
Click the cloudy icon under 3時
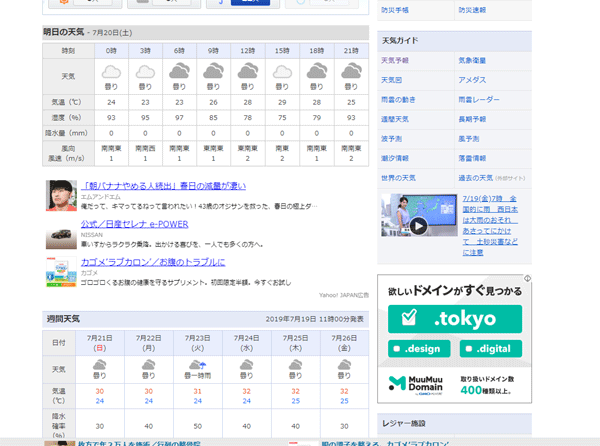pos(145,72)
